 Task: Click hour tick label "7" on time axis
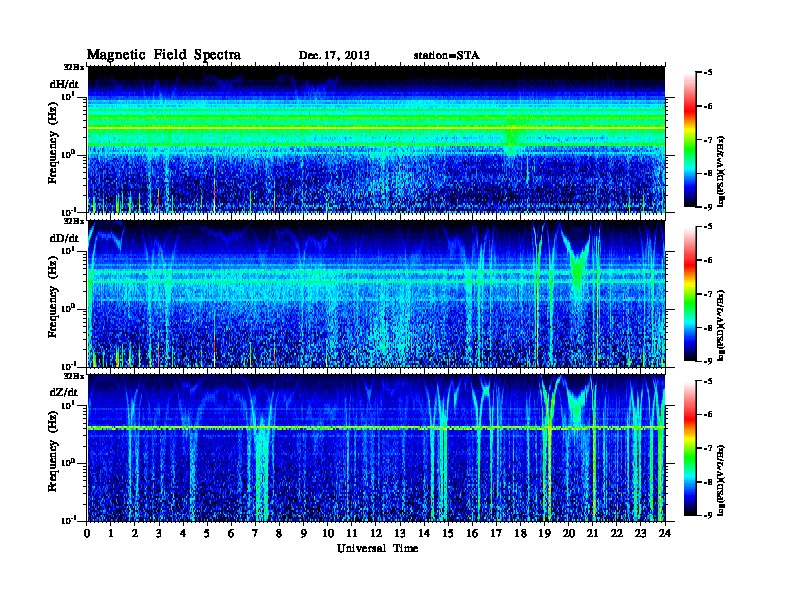(x=256, y=534)
